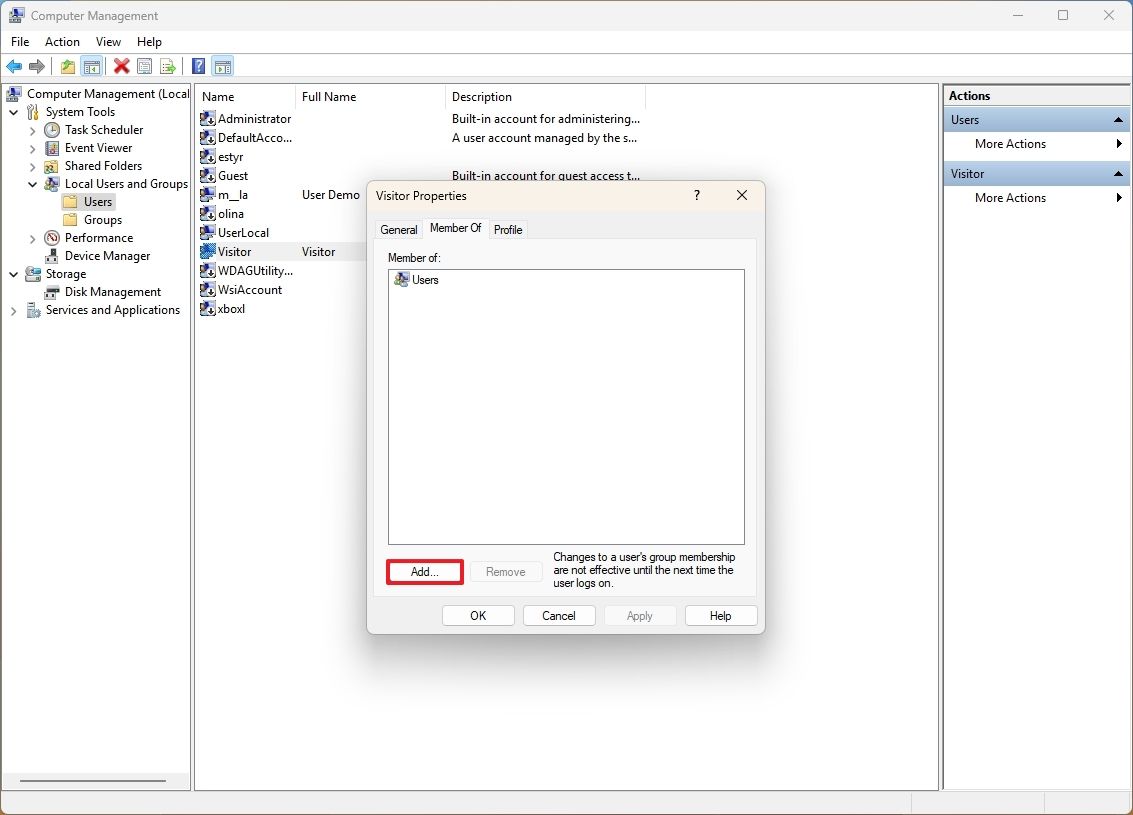
Task: Expand the Services and Applications node
Action: click(x=12, y=310)
